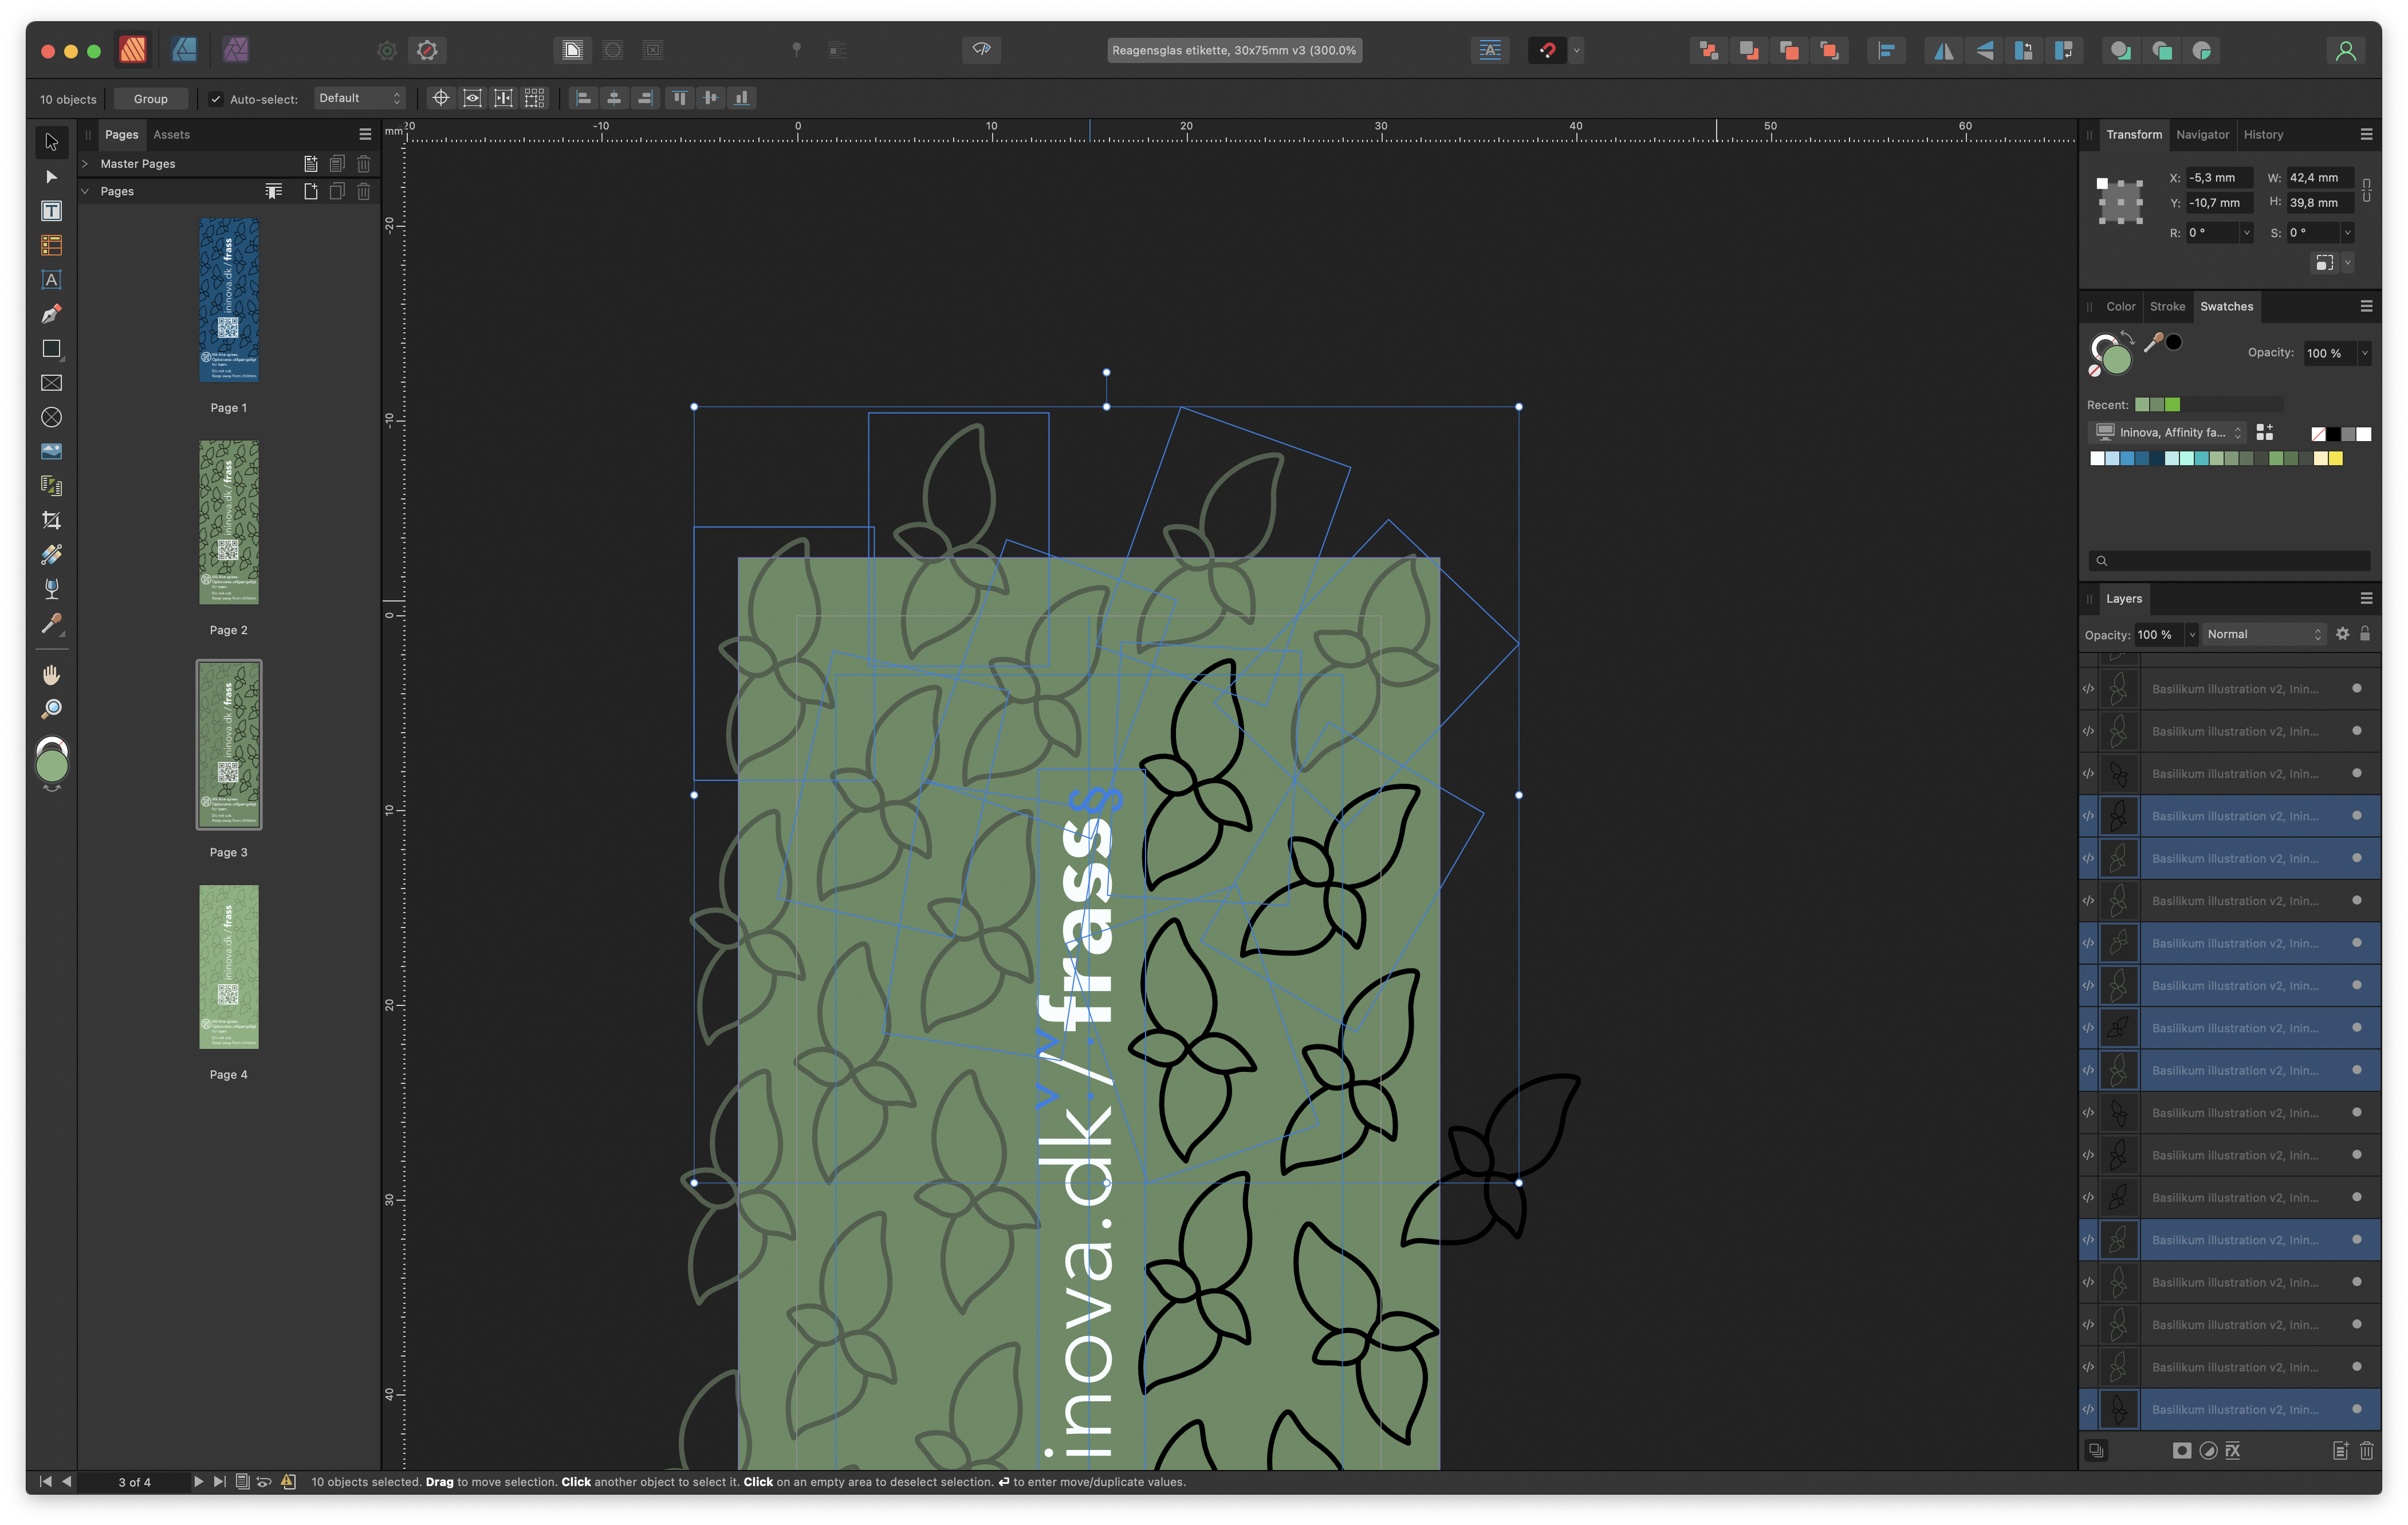The width and height of the screenshot is (2408, 1525).
Task: Open the shear S value dropdown
Action: point(2348,233)
